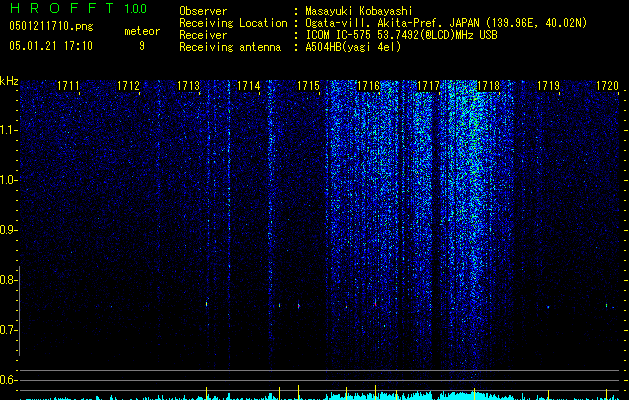629x400 pixels.
Task: Click the meteor count value 9
Action: 142,46
